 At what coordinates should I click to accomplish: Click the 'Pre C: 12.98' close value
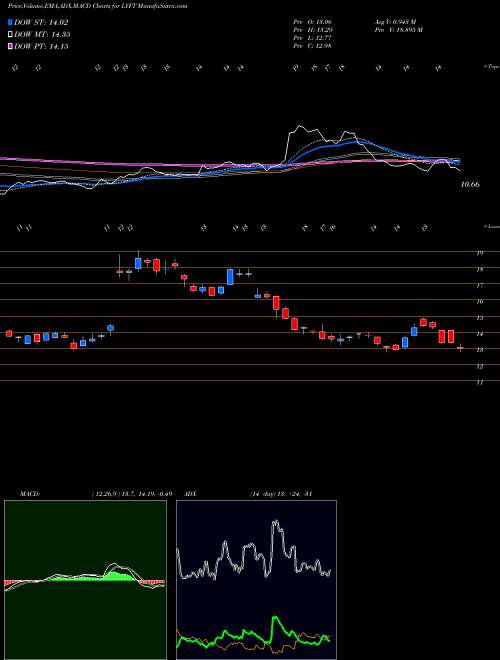click(x=312, y=45)
